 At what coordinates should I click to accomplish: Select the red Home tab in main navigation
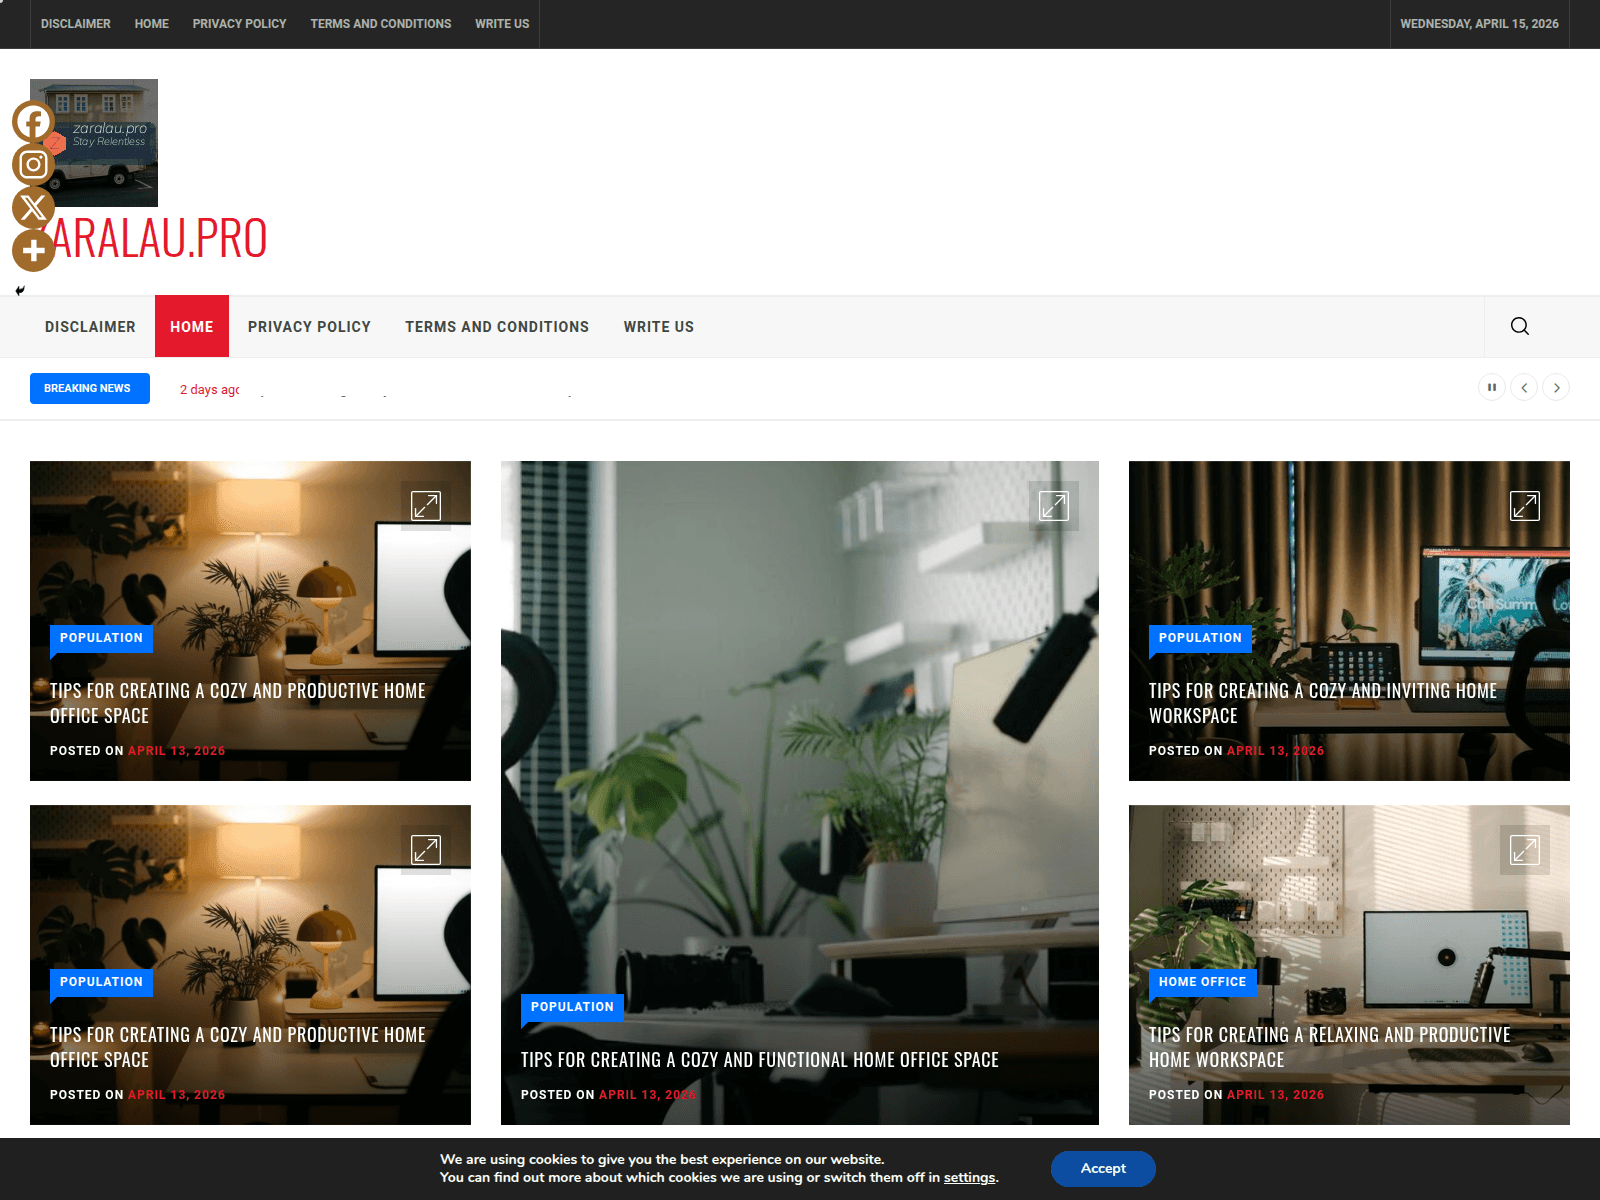pyautogui.click(x=192, y=327)
